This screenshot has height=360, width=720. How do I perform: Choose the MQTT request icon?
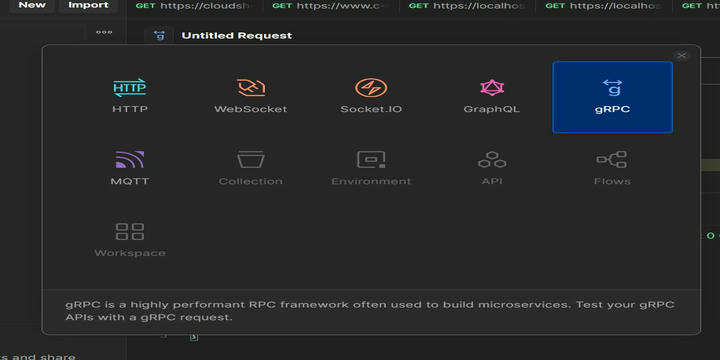pyautogui.click(x=130, y=159)
